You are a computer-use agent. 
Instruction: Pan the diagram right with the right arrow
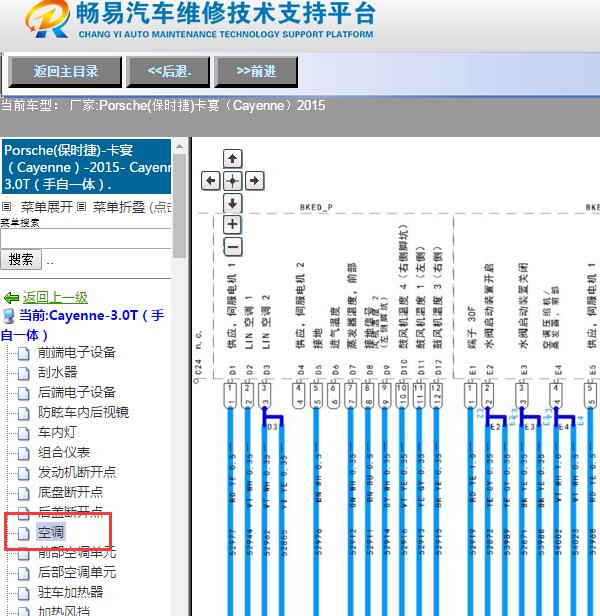point(254,181)
